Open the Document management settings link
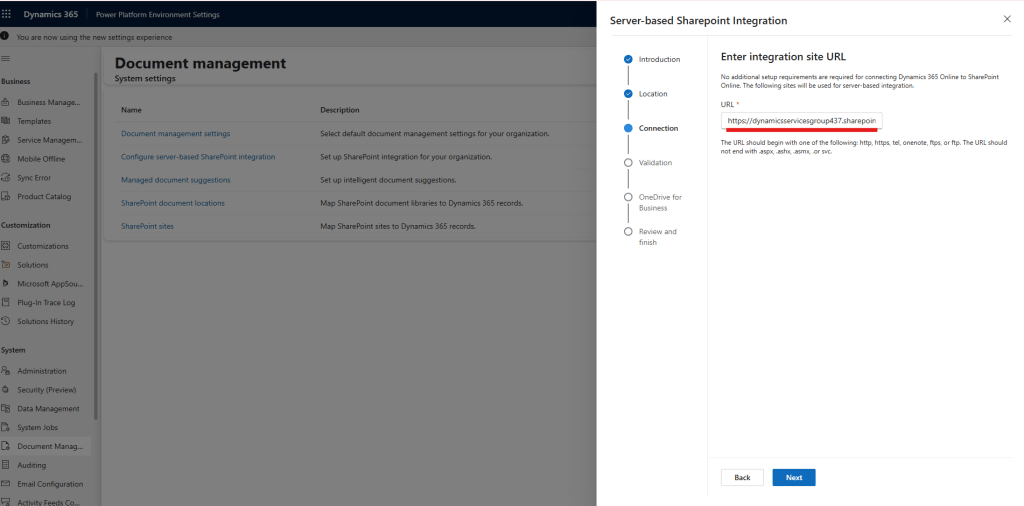1024x506 pixels. pos(175,133)
